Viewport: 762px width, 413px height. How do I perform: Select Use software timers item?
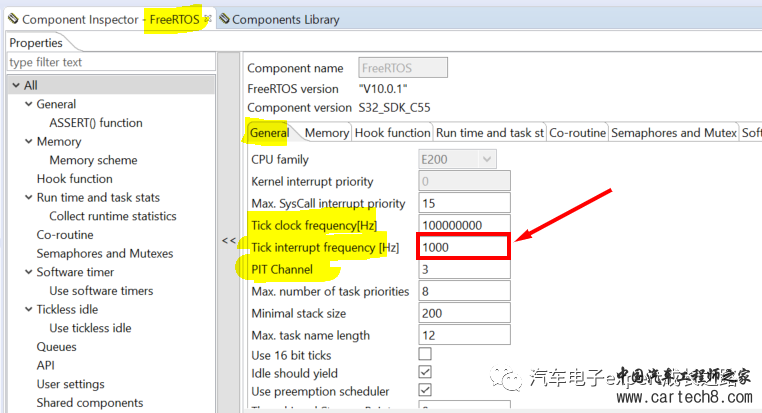pos(101,291)
